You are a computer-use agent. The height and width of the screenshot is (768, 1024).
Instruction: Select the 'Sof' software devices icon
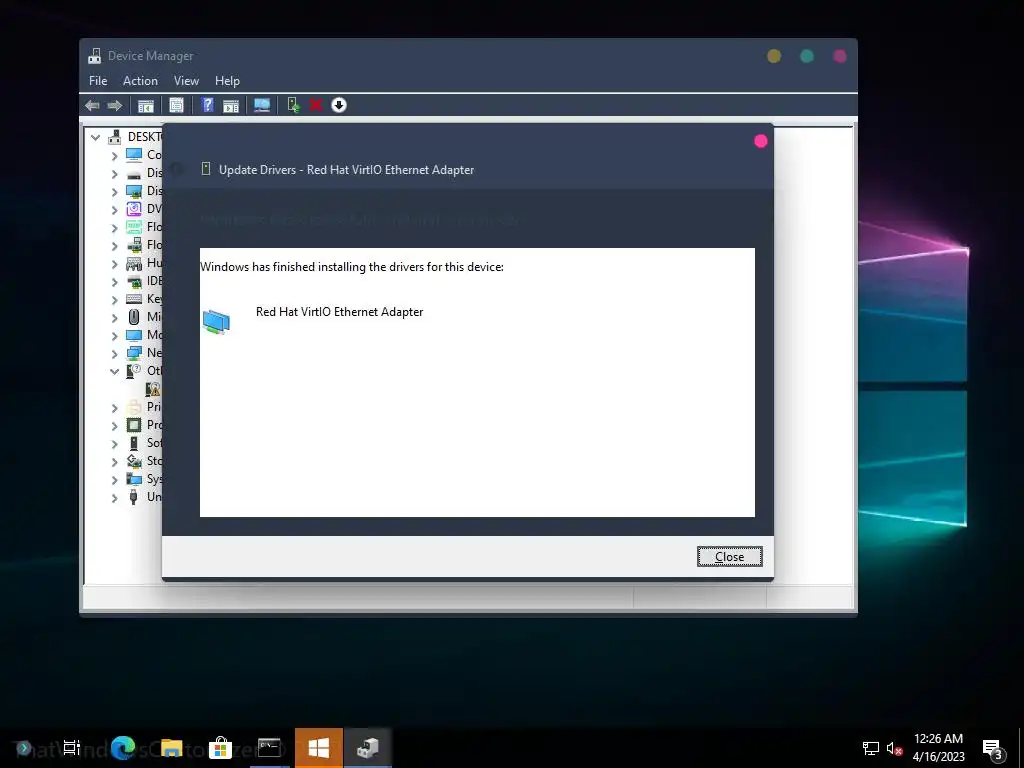pyautogui.click(x=134, y=443)
